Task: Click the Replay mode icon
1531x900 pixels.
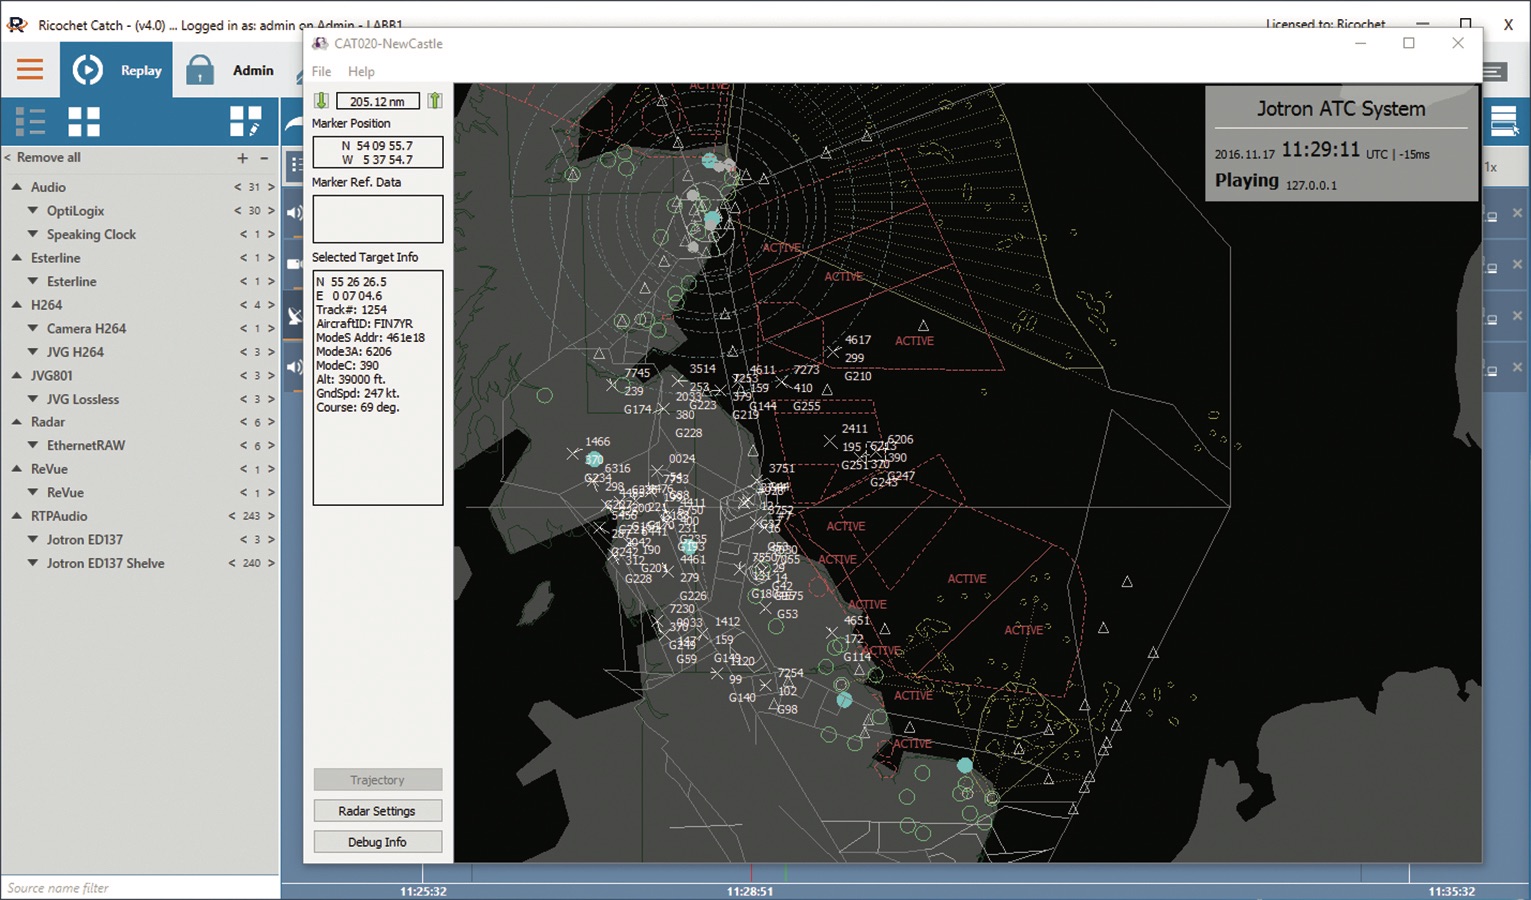Action: pos(88,70)
